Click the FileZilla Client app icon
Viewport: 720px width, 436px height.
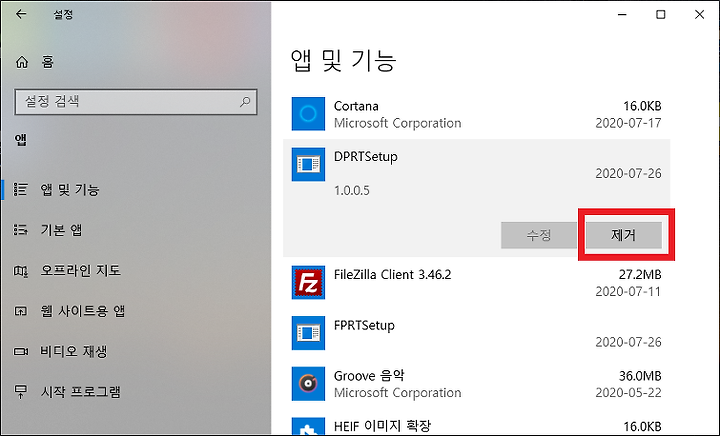click(x=308, y=282)
